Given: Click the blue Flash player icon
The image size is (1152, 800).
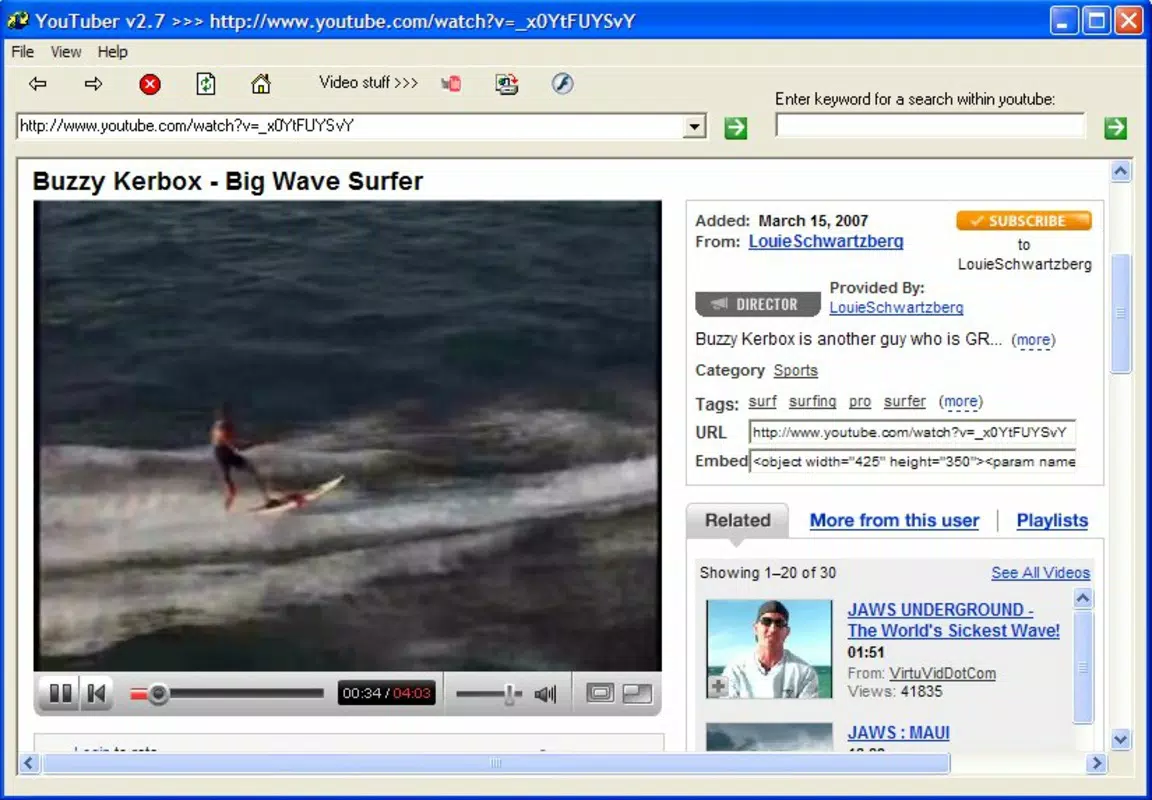Looking at the screenshot, I should click(x=563, y=84).
